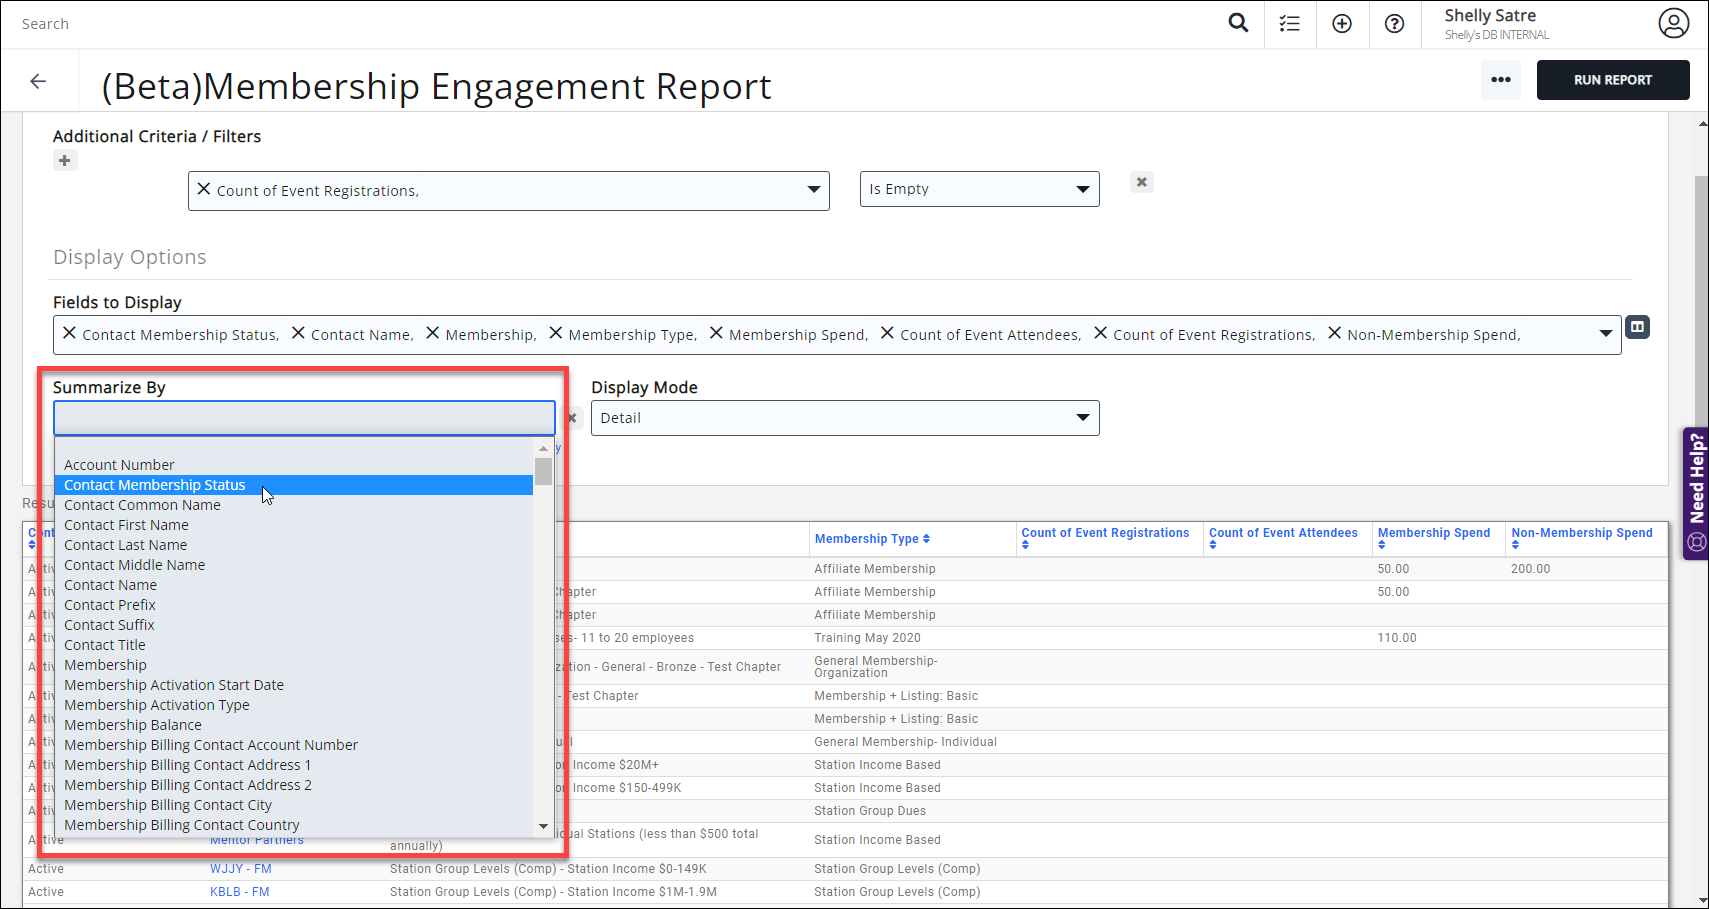Click the Run Report button

coord(1612,80)
